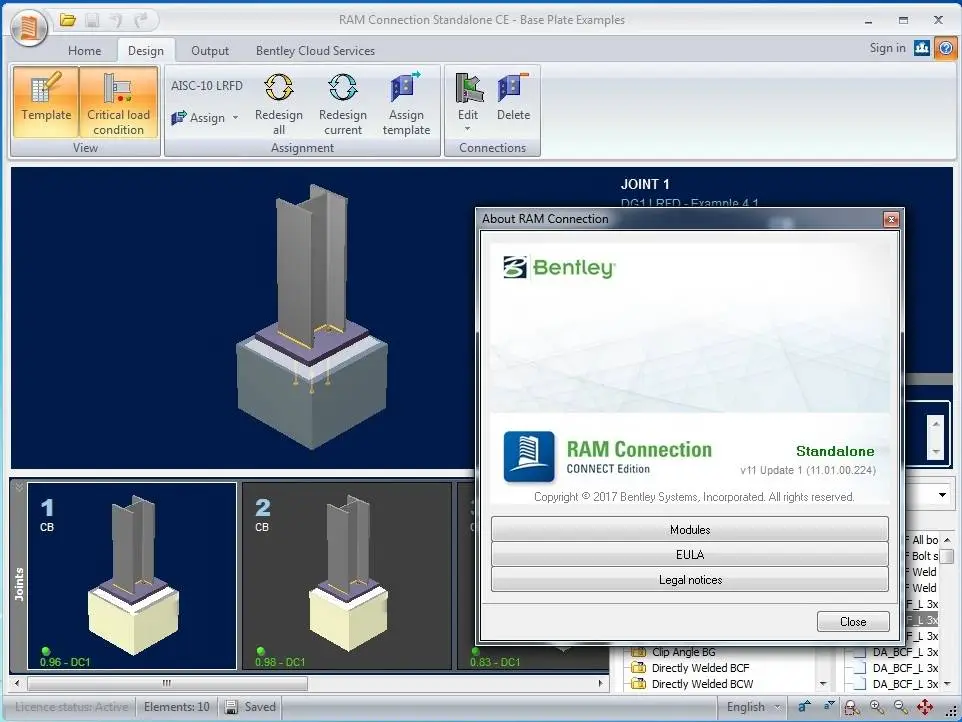Click the RAM Connection product icon in About dialog
This screenshot has height=722, width=962.
529,456
